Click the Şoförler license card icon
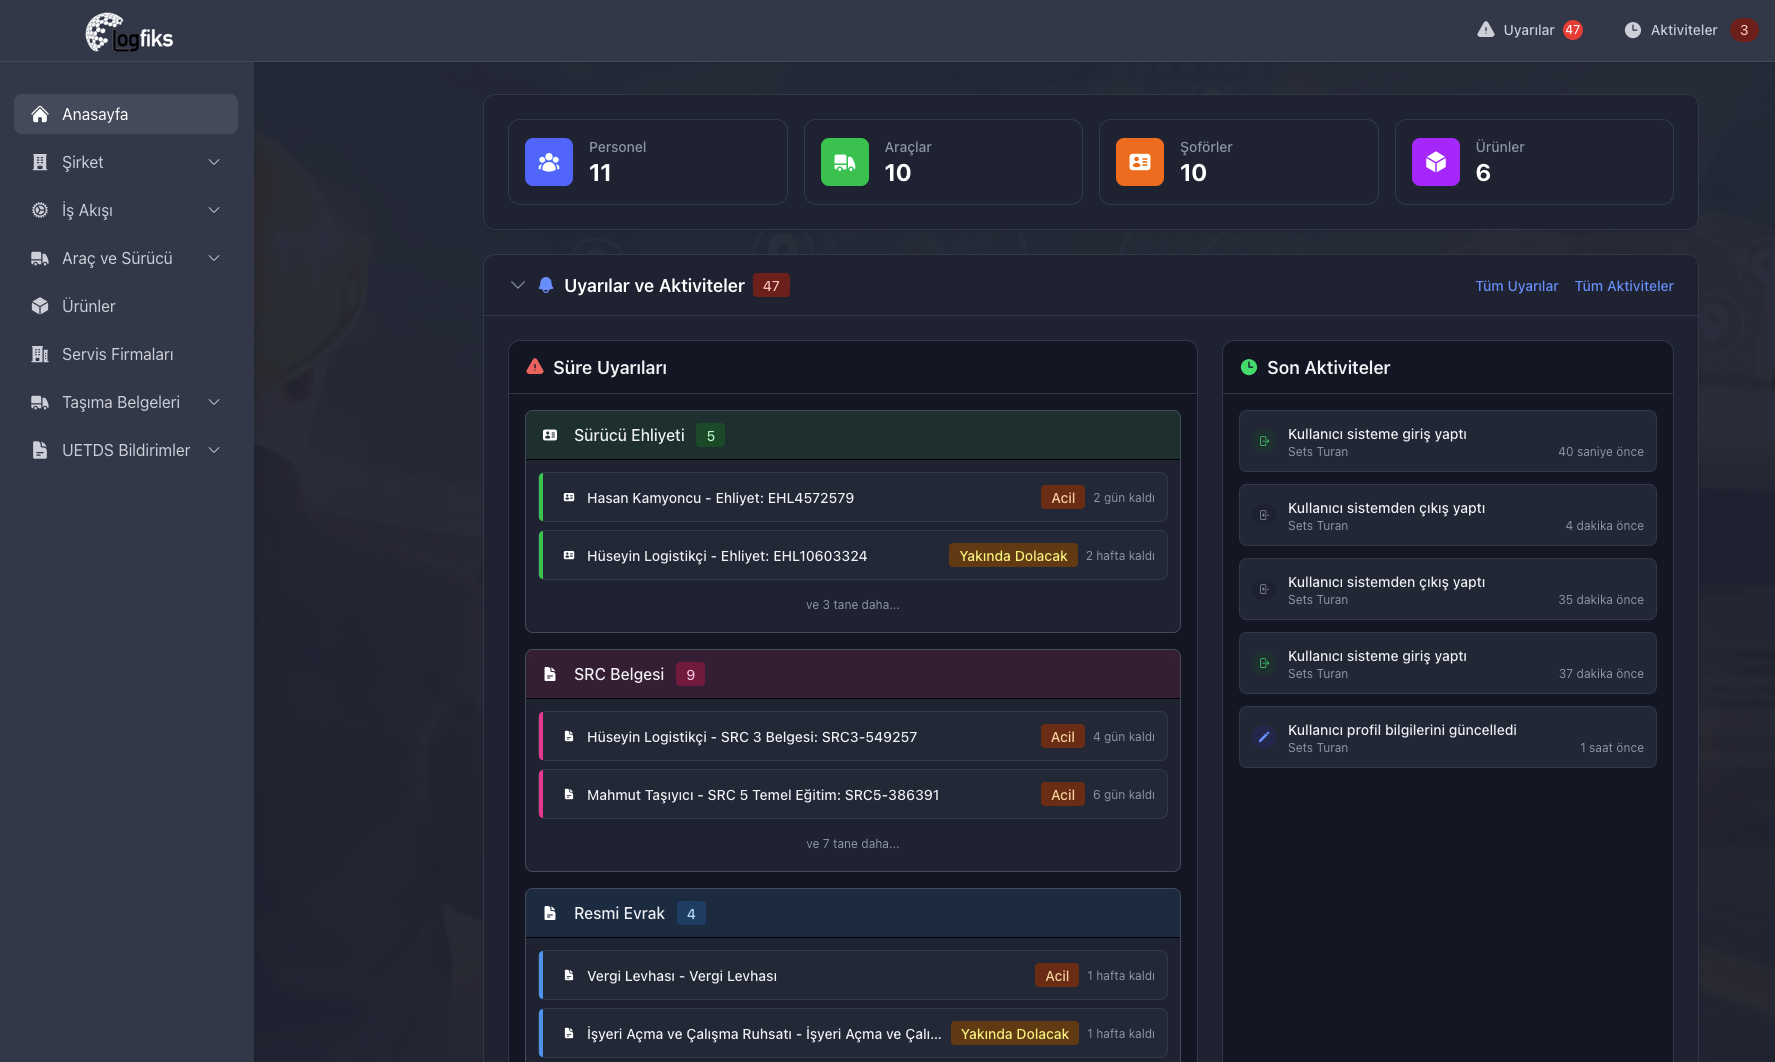 pos(1139,161)
